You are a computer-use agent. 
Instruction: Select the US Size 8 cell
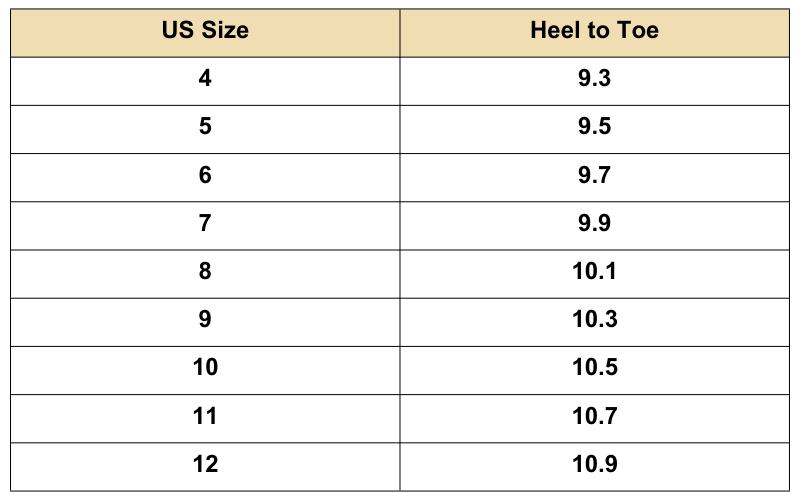[x=205, y=271]
